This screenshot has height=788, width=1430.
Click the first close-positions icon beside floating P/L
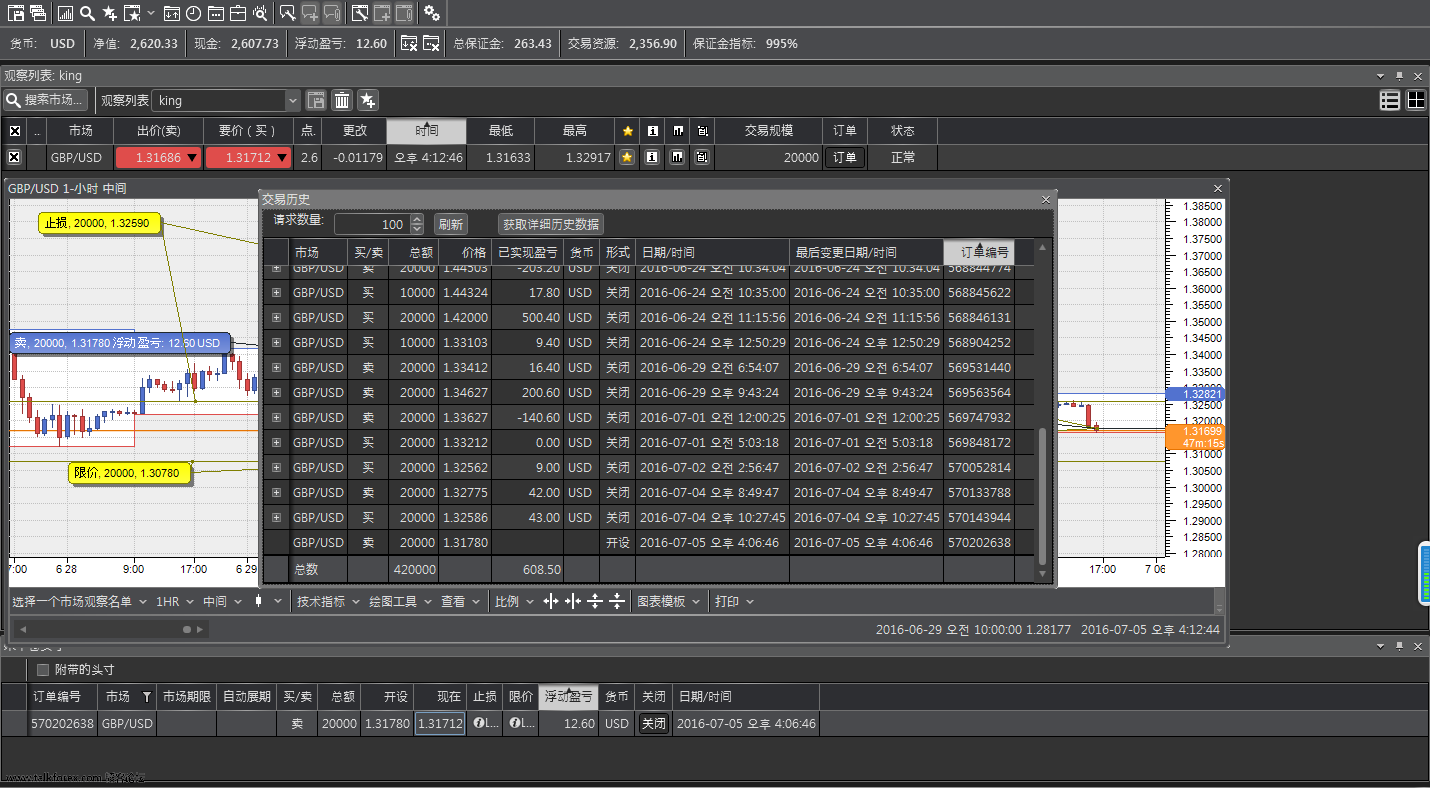tap(409, 43)
